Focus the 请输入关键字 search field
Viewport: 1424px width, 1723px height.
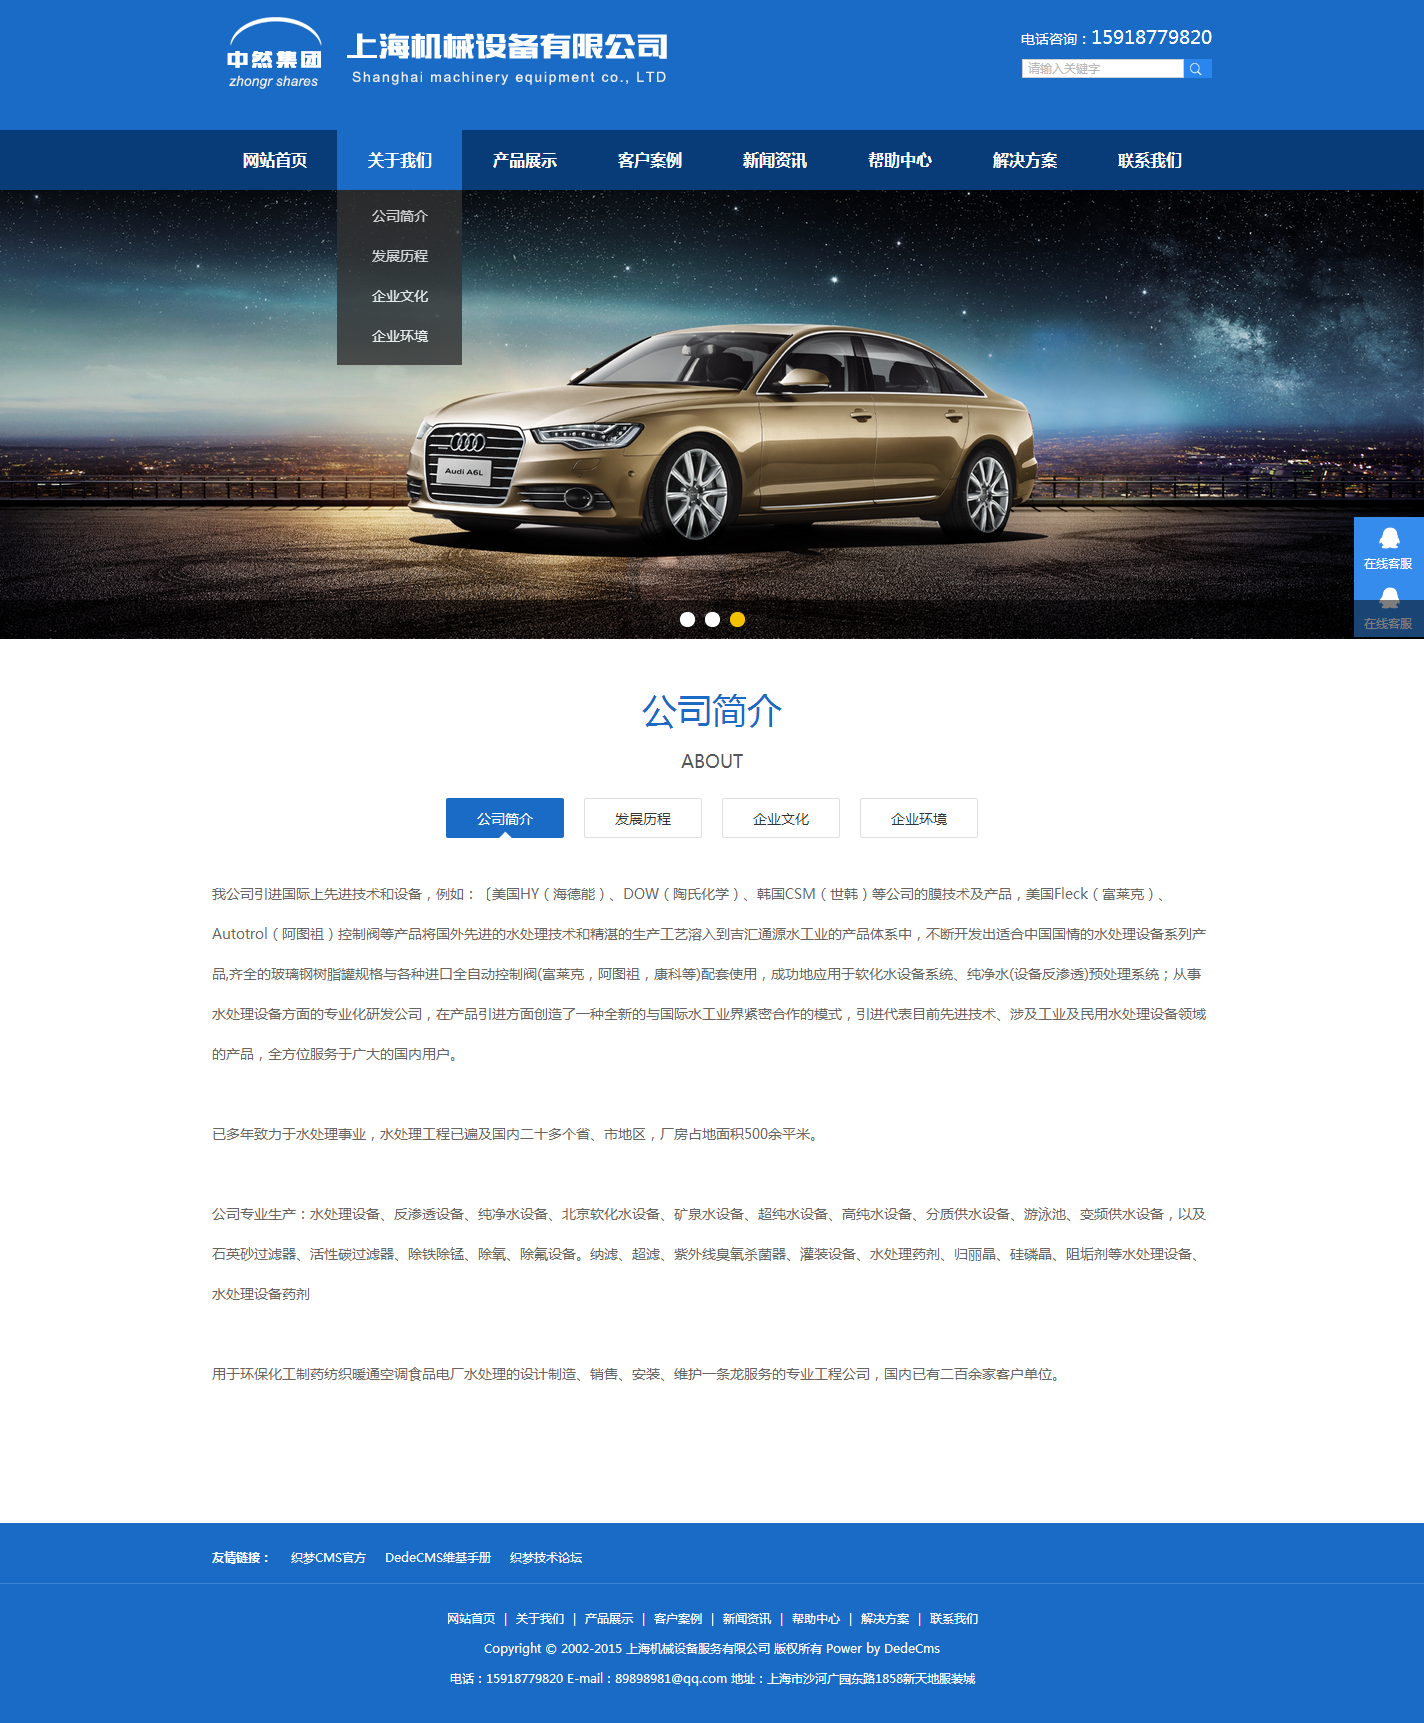1103,69
